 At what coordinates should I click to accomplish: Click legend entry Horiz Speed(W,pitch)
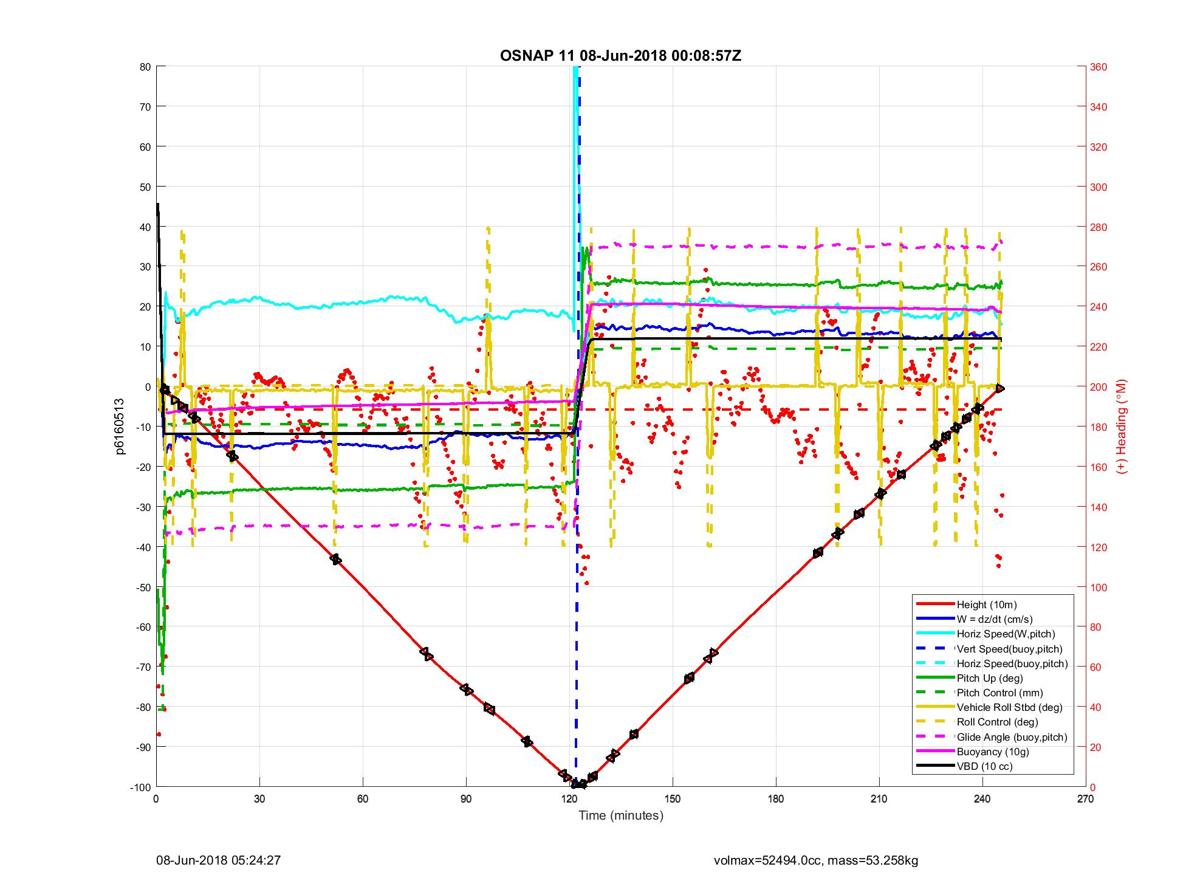click(x=1006, y=634)
